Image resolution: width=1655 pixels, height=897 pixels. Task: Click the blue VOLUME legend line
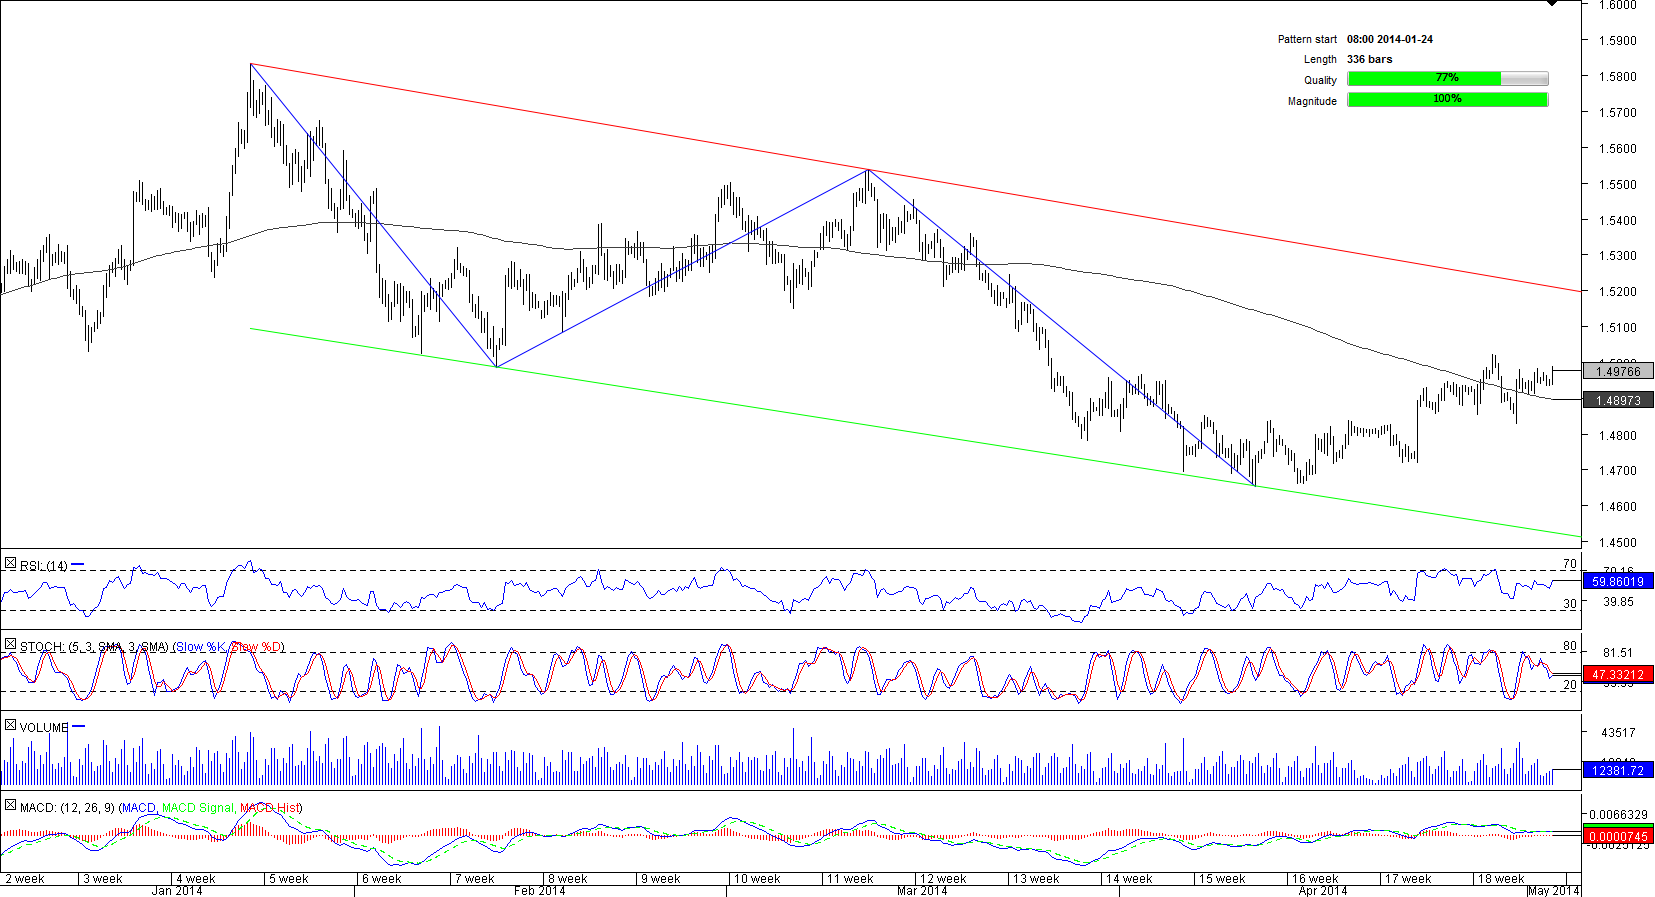79,727
